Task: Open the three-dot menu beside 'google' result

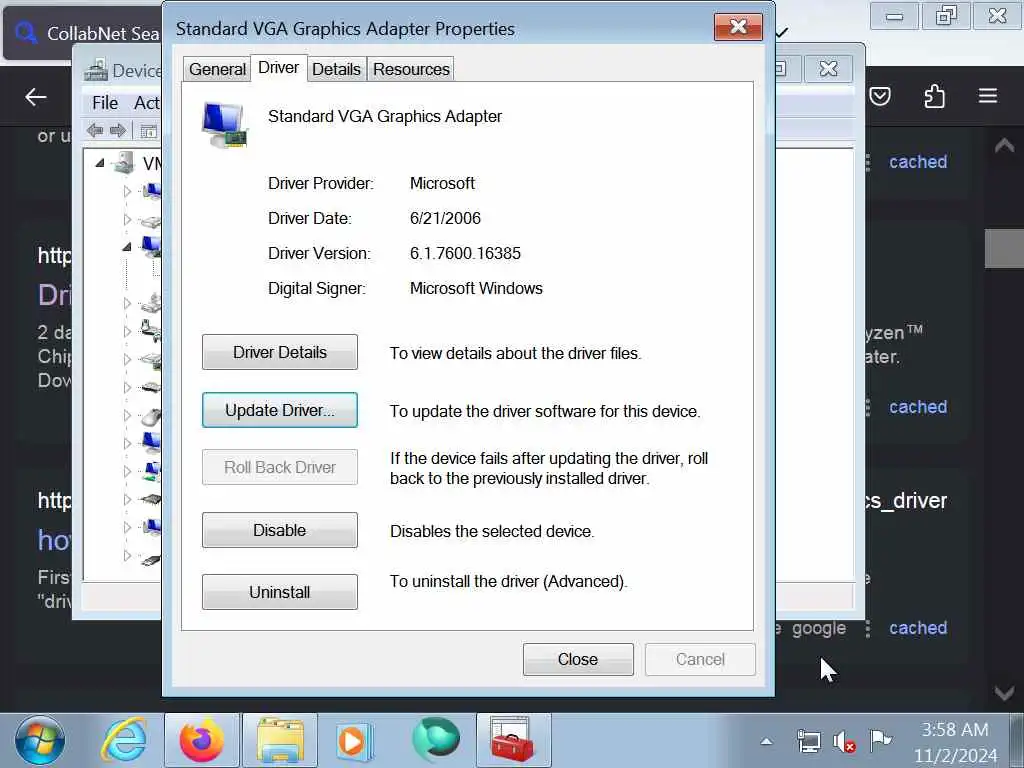Action: [x=867, y=628]
